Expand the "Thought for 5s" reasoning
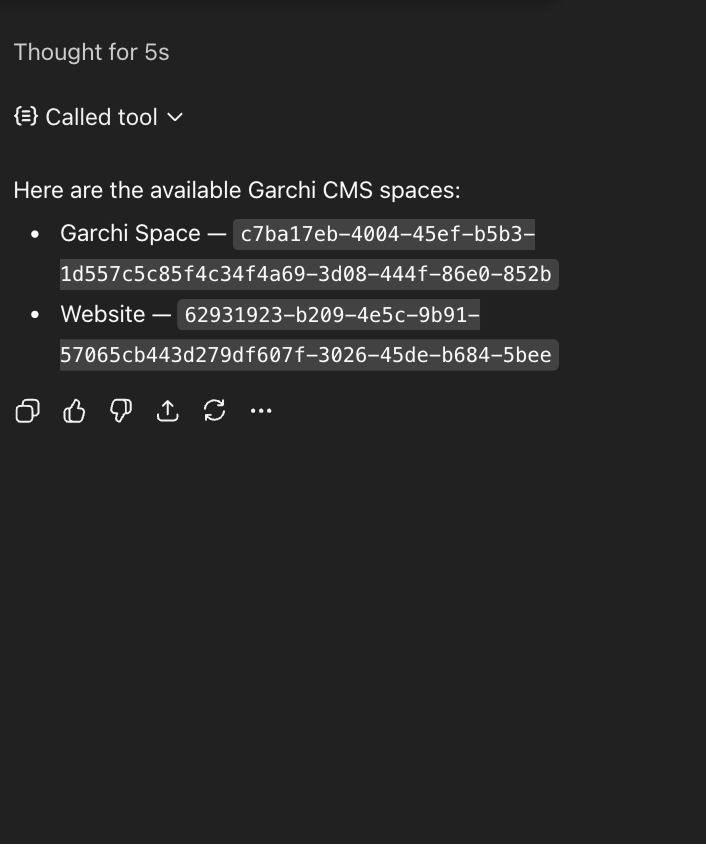 coord(91,52)
